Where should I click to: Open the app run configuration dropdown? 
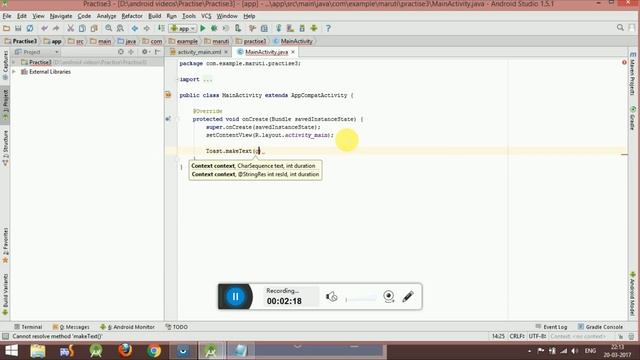tap(183, 28)
